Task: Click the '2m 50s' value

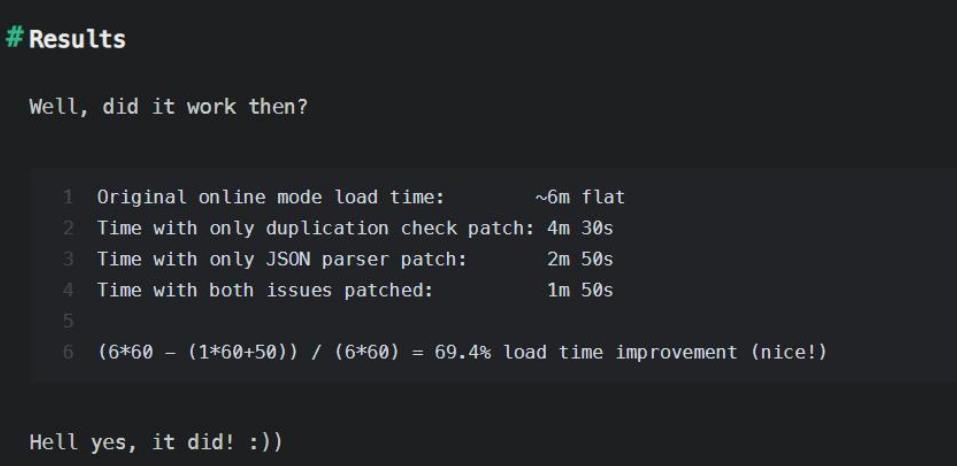Action: [580, 259]
